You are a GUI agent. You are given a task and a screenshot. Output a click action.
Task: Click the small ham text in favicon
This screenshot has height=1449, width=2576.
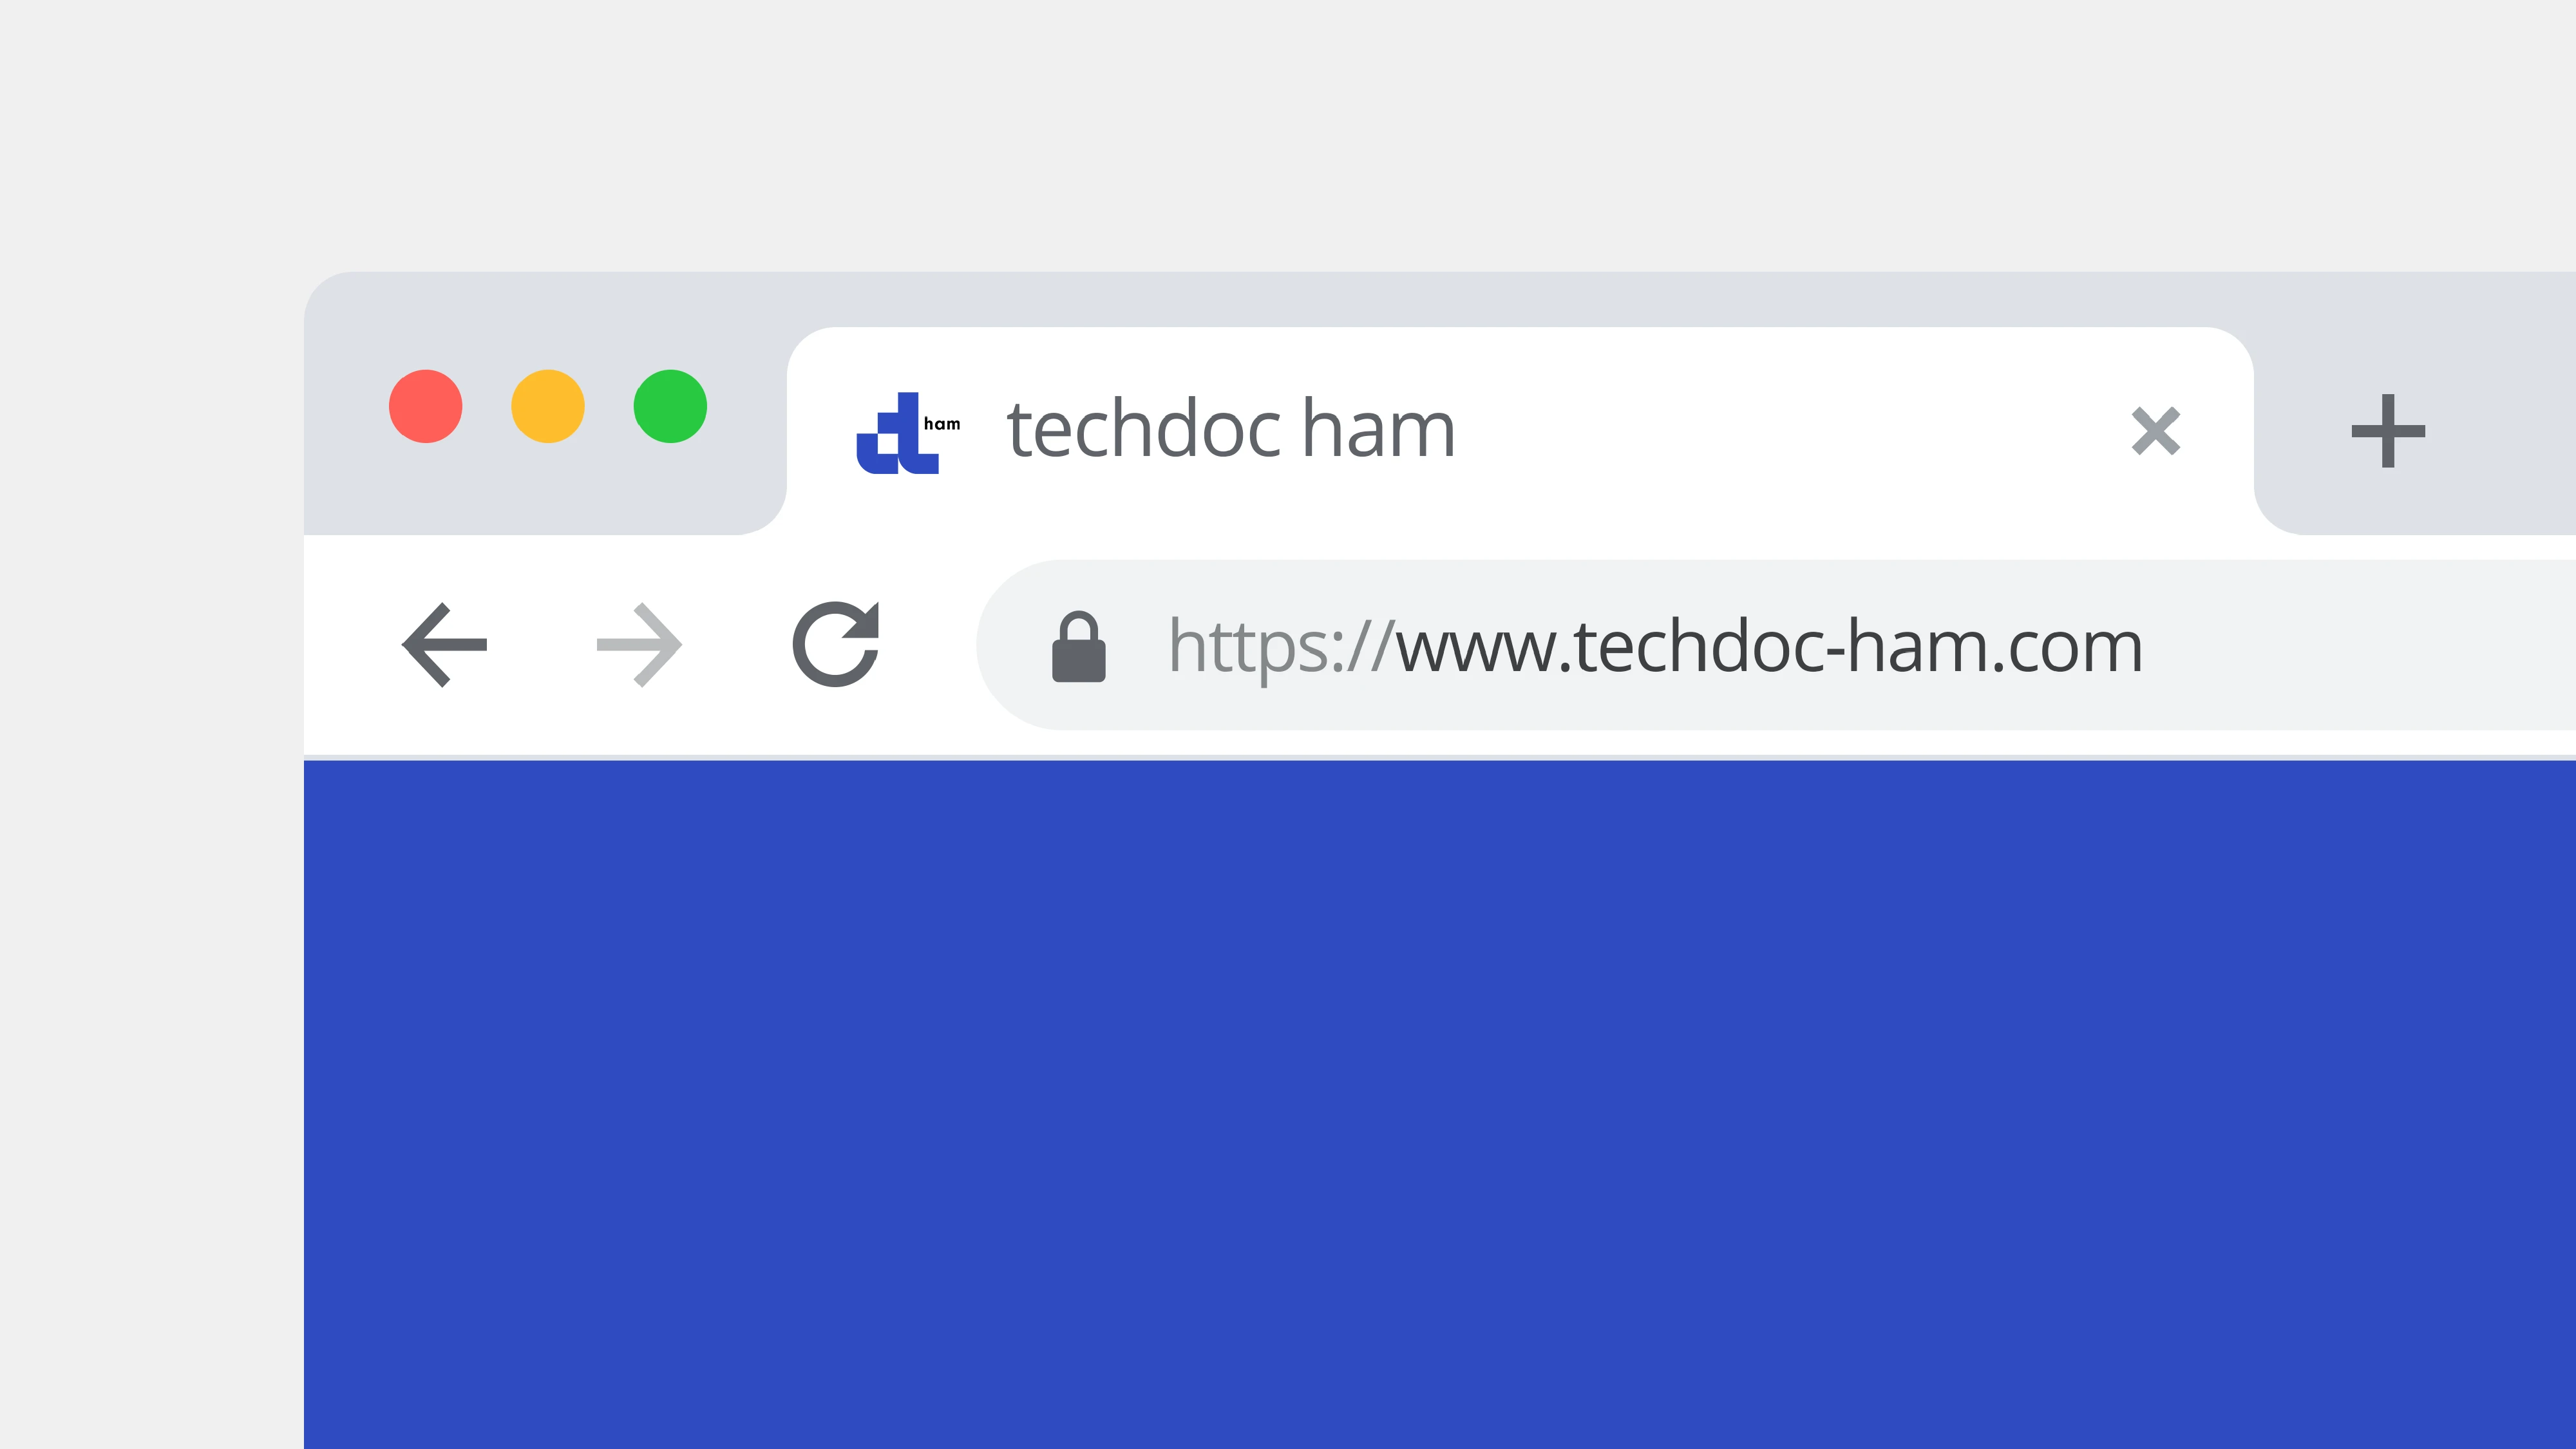(x=942, y=424)
